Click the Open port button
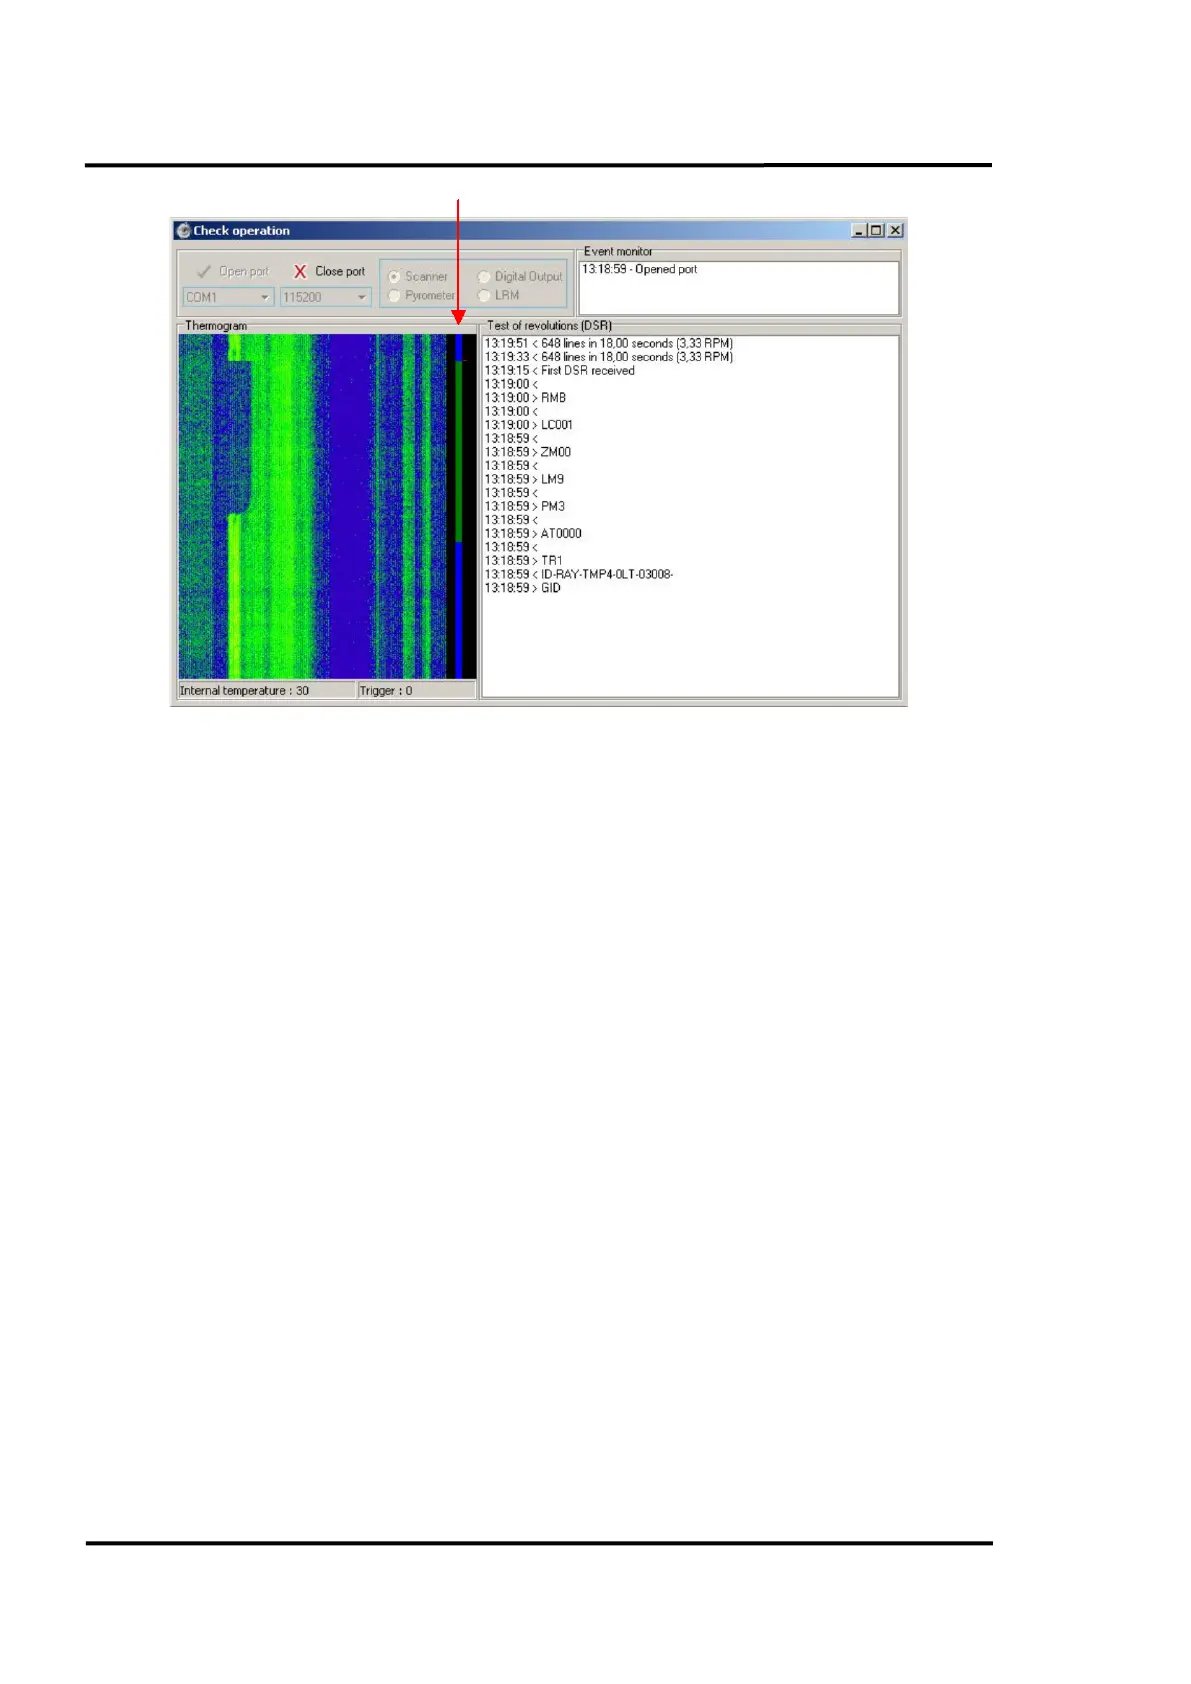The height and width of the screenshot is (1684, 1191). [x=233, y=271]
